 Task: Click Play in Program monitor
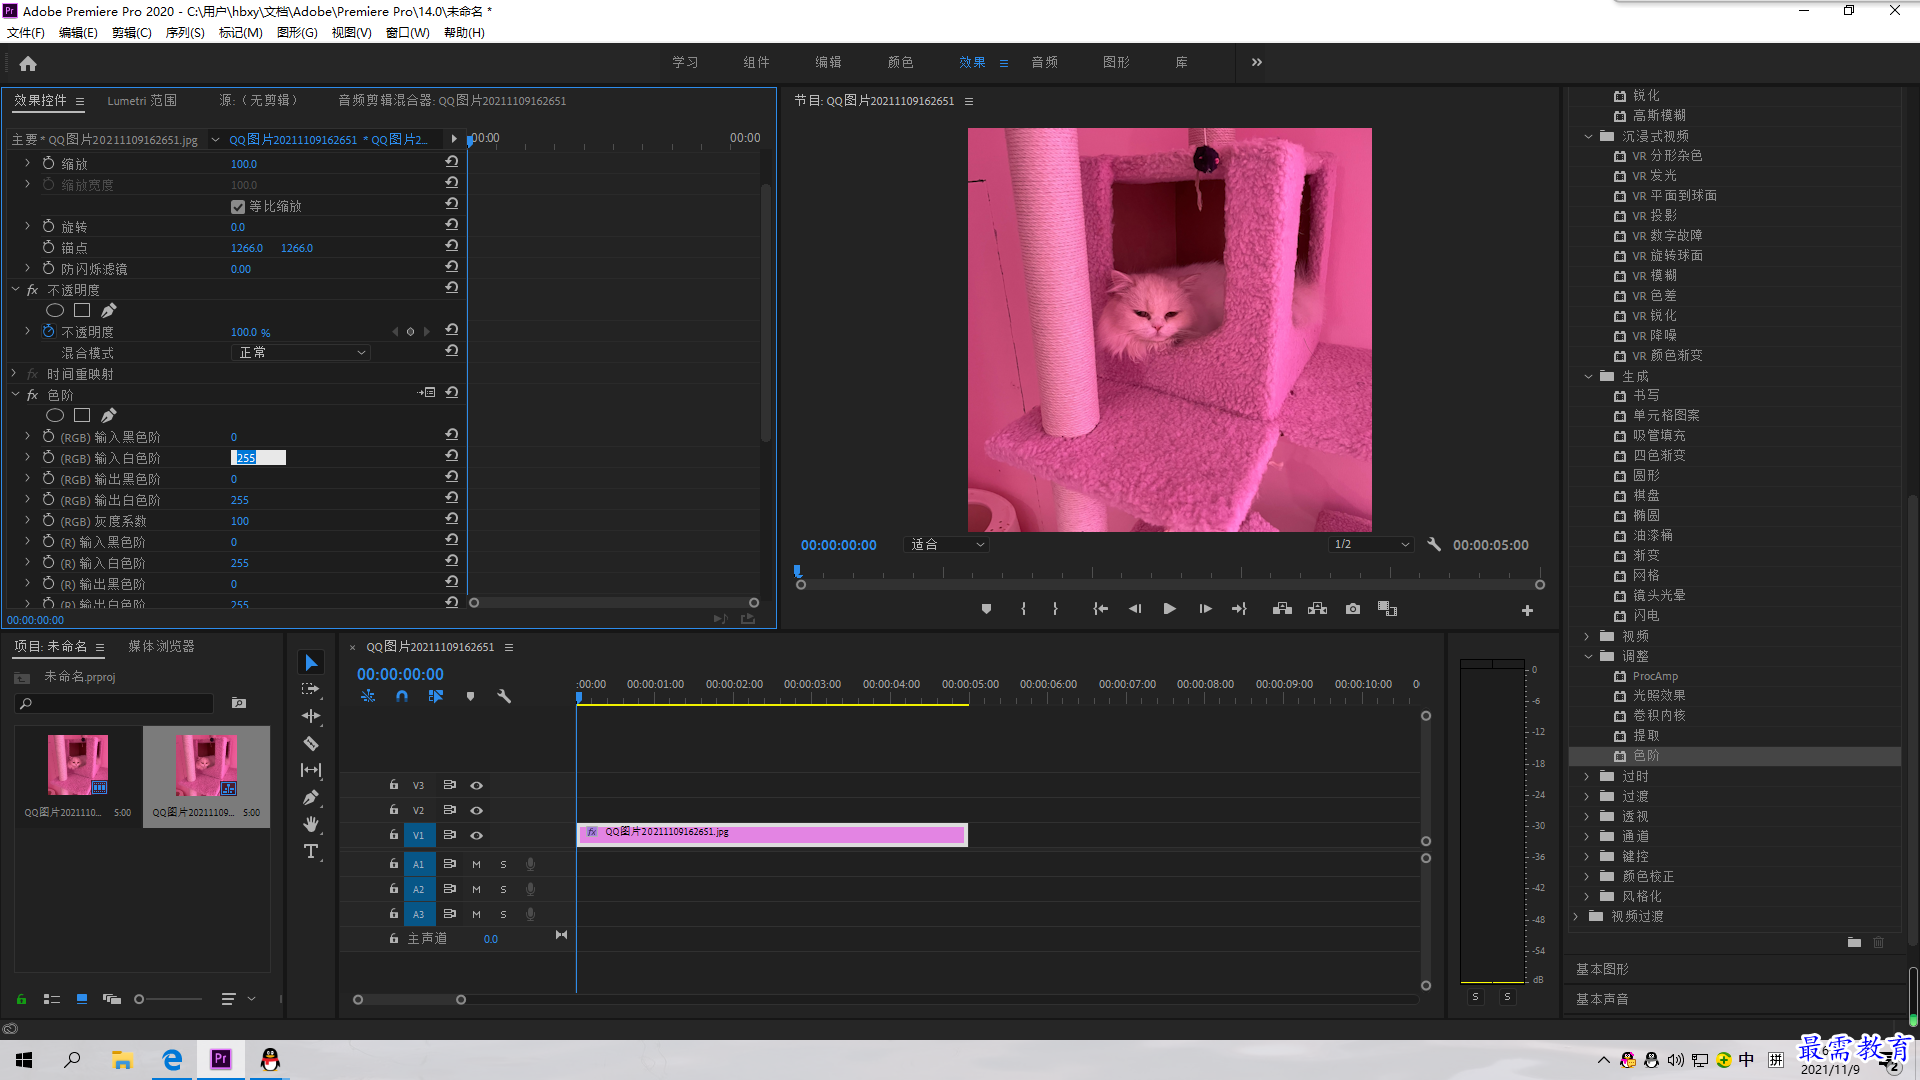(1169, 609)
